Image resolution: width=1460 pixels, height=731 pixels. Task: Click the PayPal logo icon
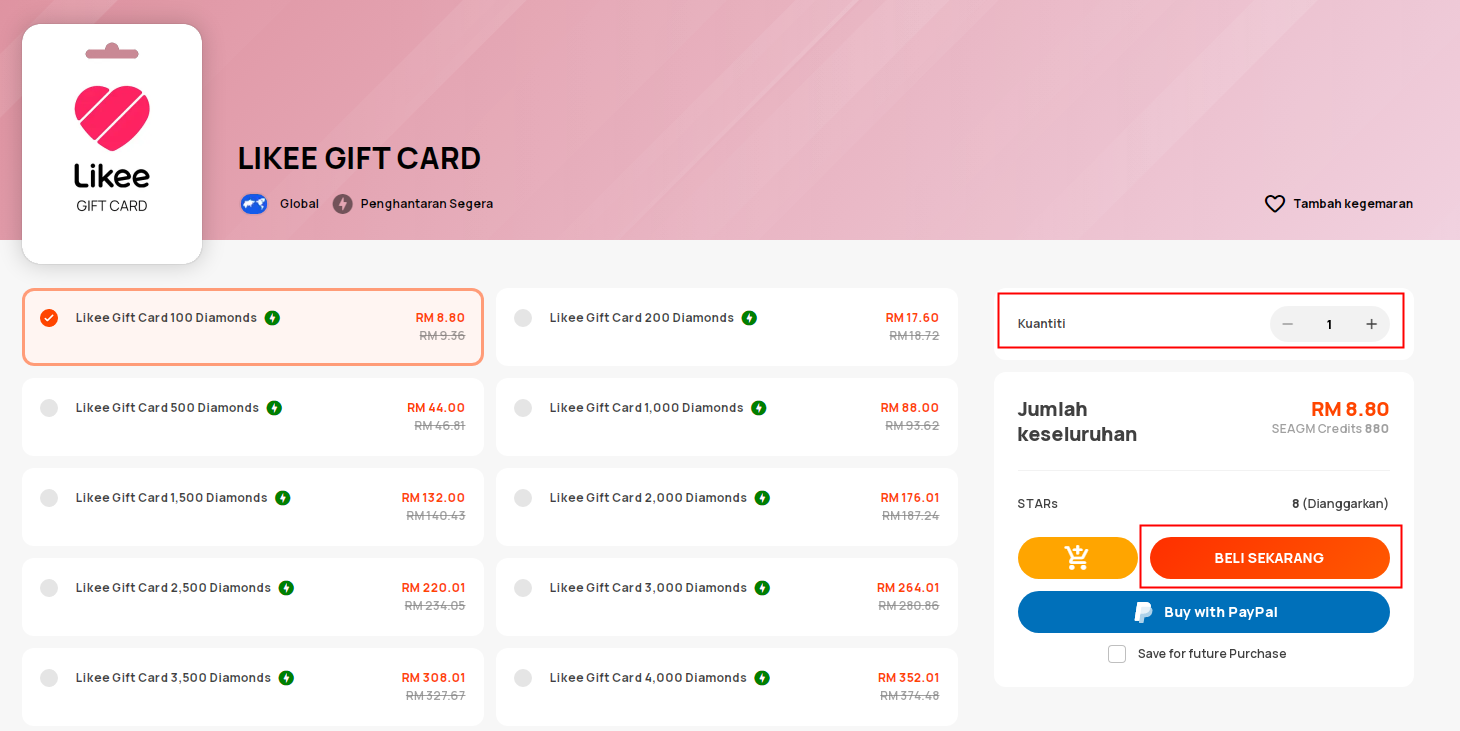1143,612
